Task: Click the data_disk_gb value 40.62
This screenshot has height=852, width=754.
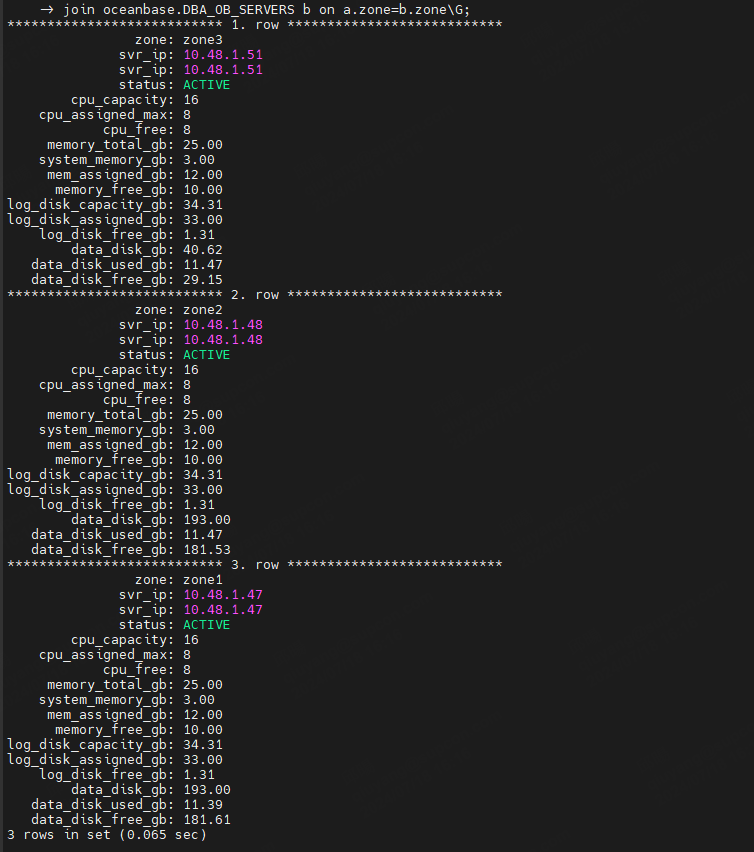Action: point(203,249)
